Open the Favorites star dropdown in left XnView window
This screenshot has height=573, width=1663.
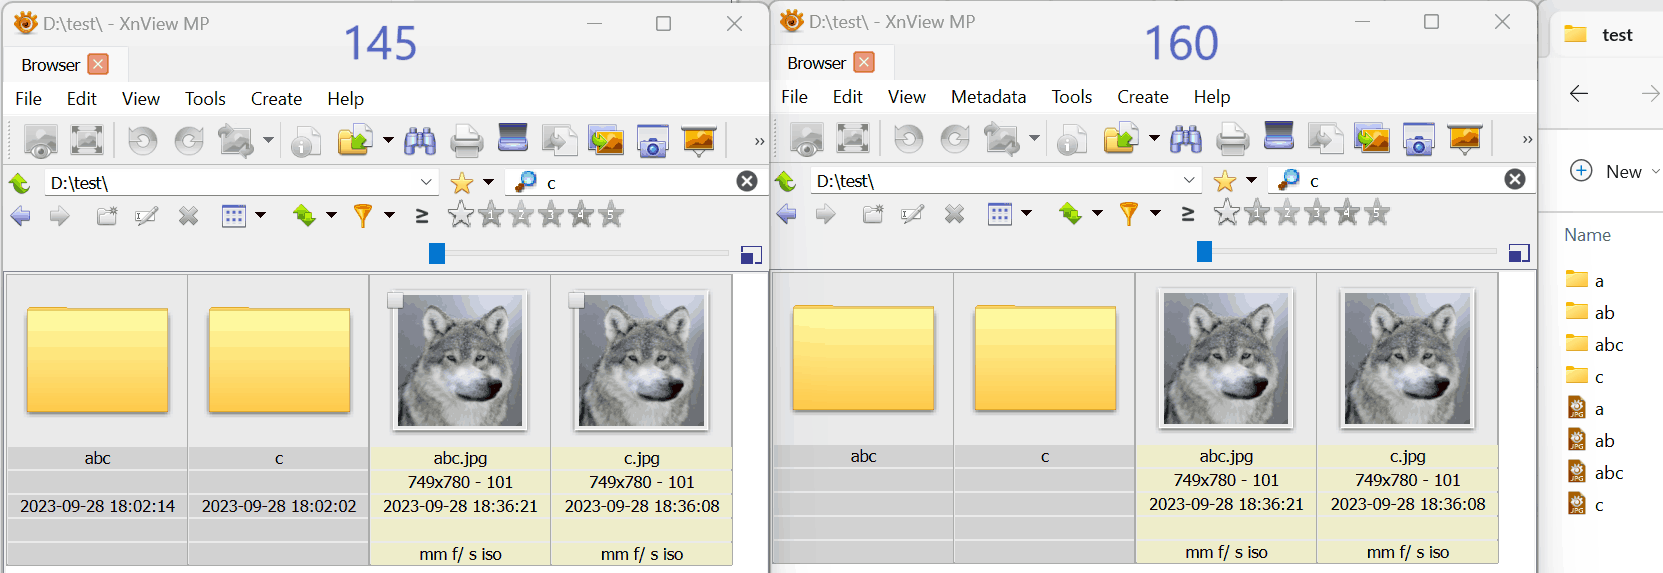489,182
